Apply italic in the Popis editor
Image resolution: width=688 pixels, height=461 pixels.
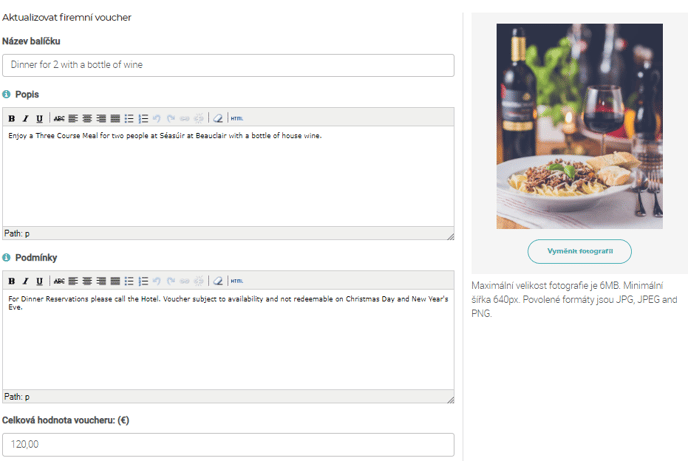click(25, 118)
